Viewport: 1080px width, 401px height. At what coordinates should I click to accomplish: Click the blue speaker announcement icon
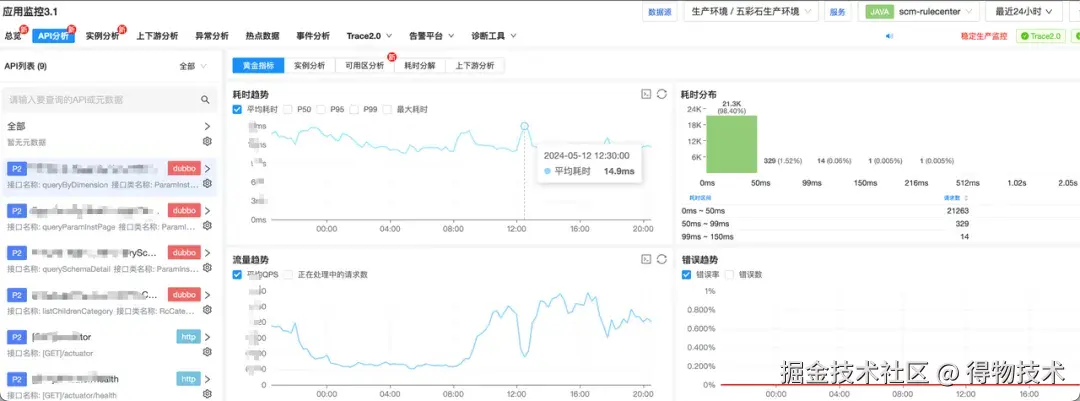[889, 36]
